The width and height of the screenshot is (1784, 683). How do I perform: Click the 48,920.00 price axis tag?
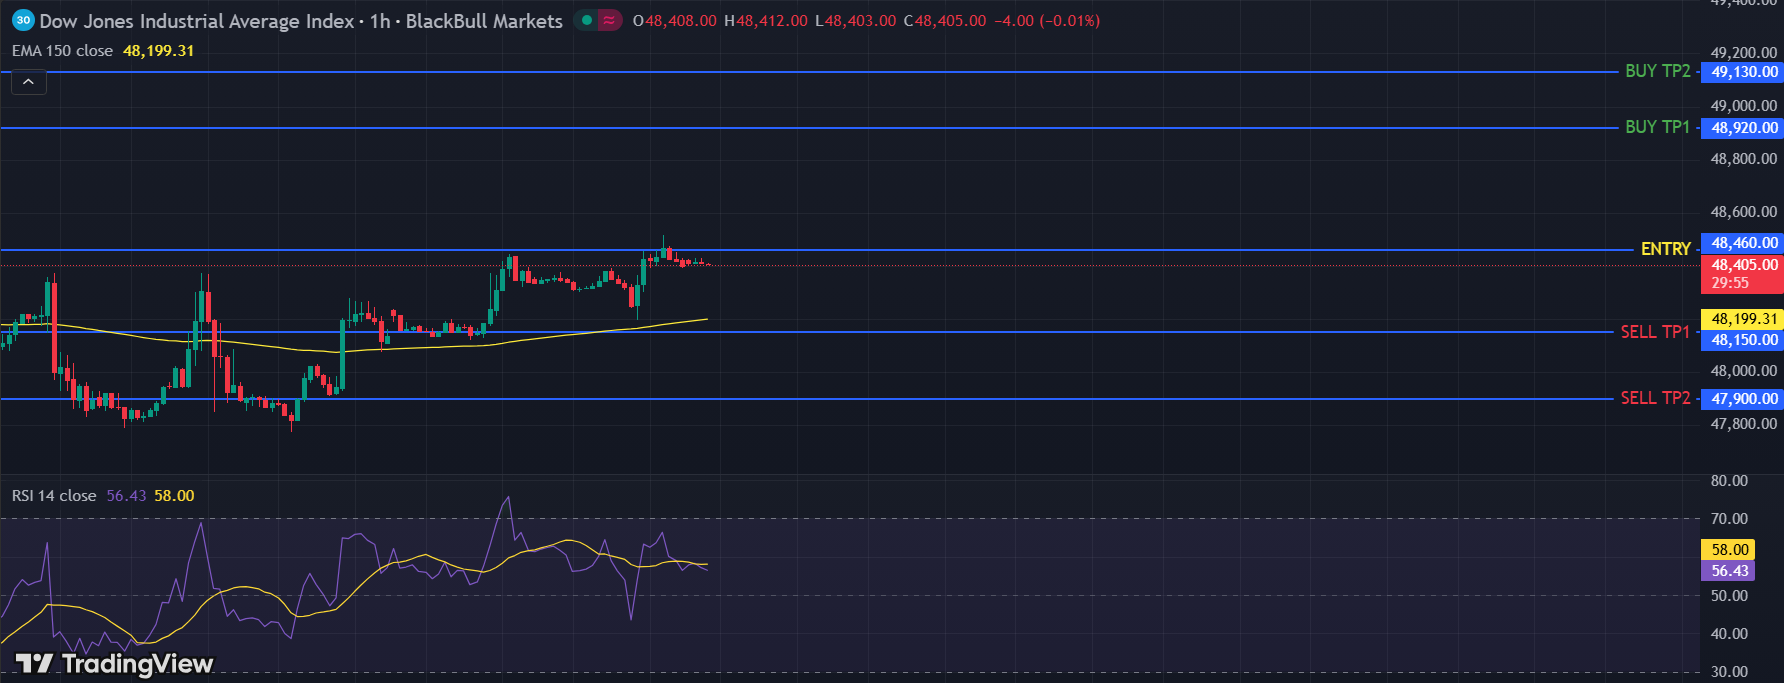(1743, 128)
